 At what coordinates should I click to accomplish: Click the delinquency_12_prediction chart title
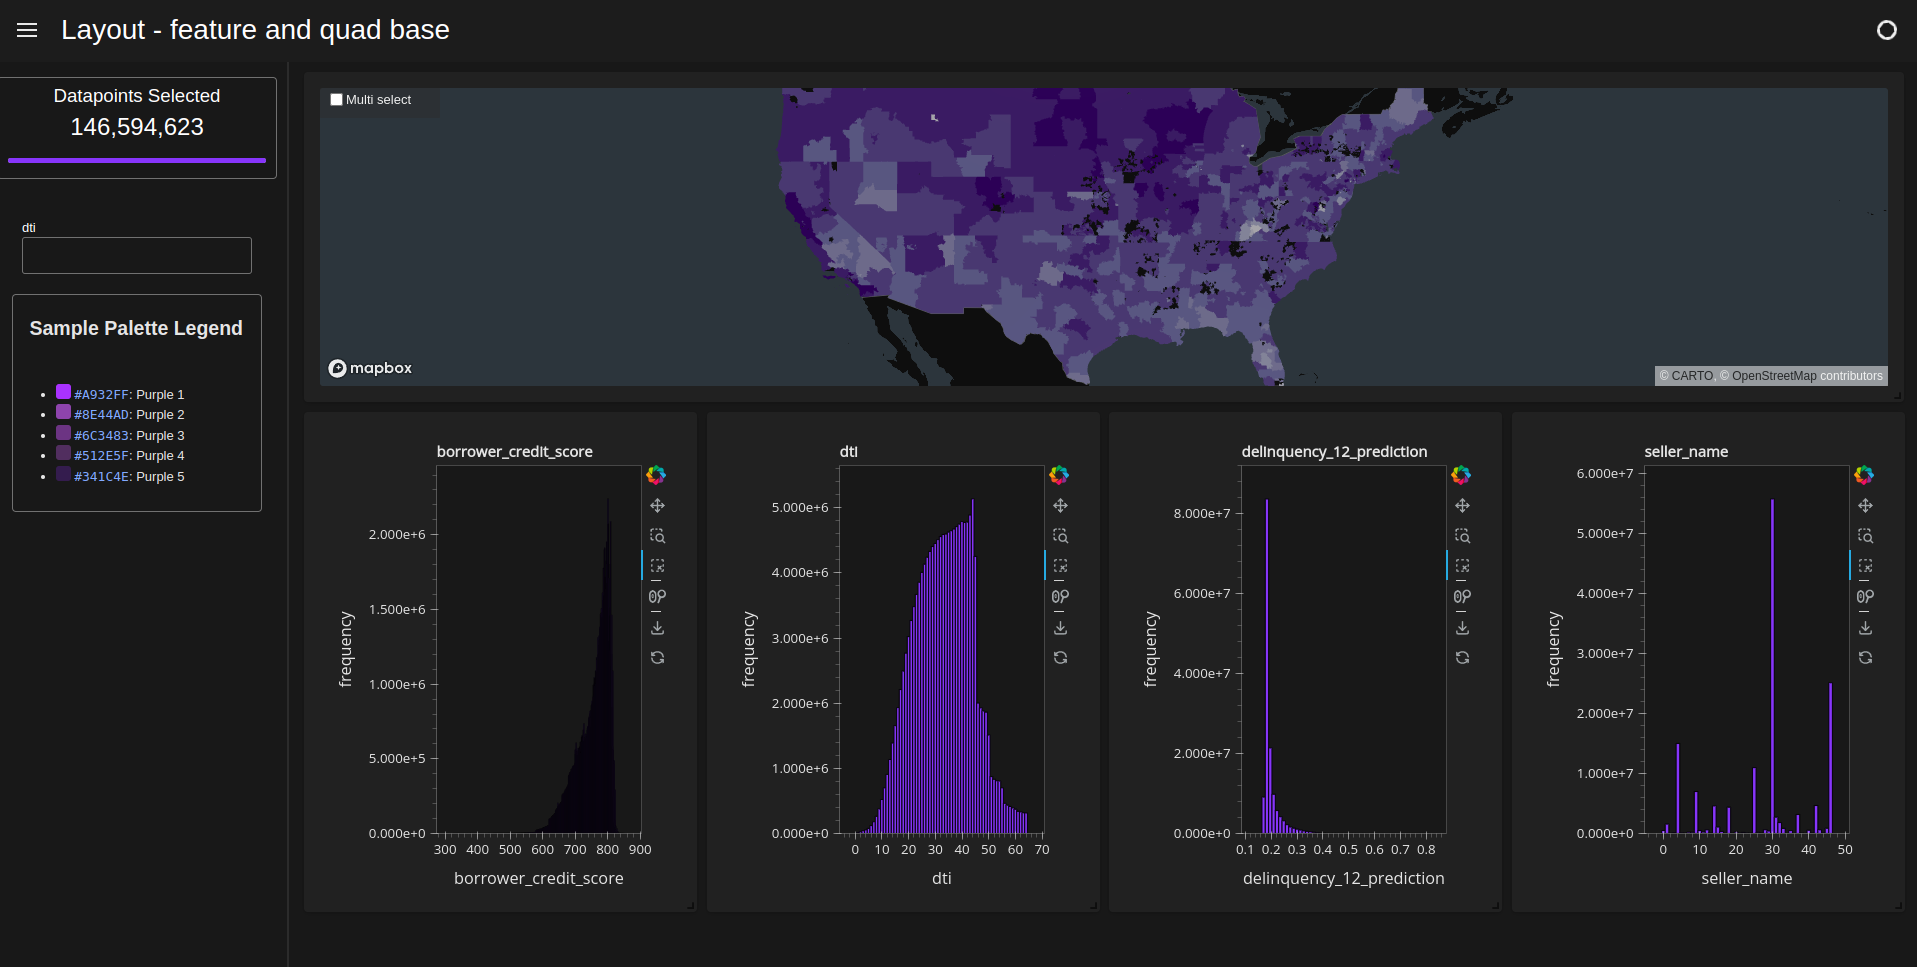[1334, 452]
